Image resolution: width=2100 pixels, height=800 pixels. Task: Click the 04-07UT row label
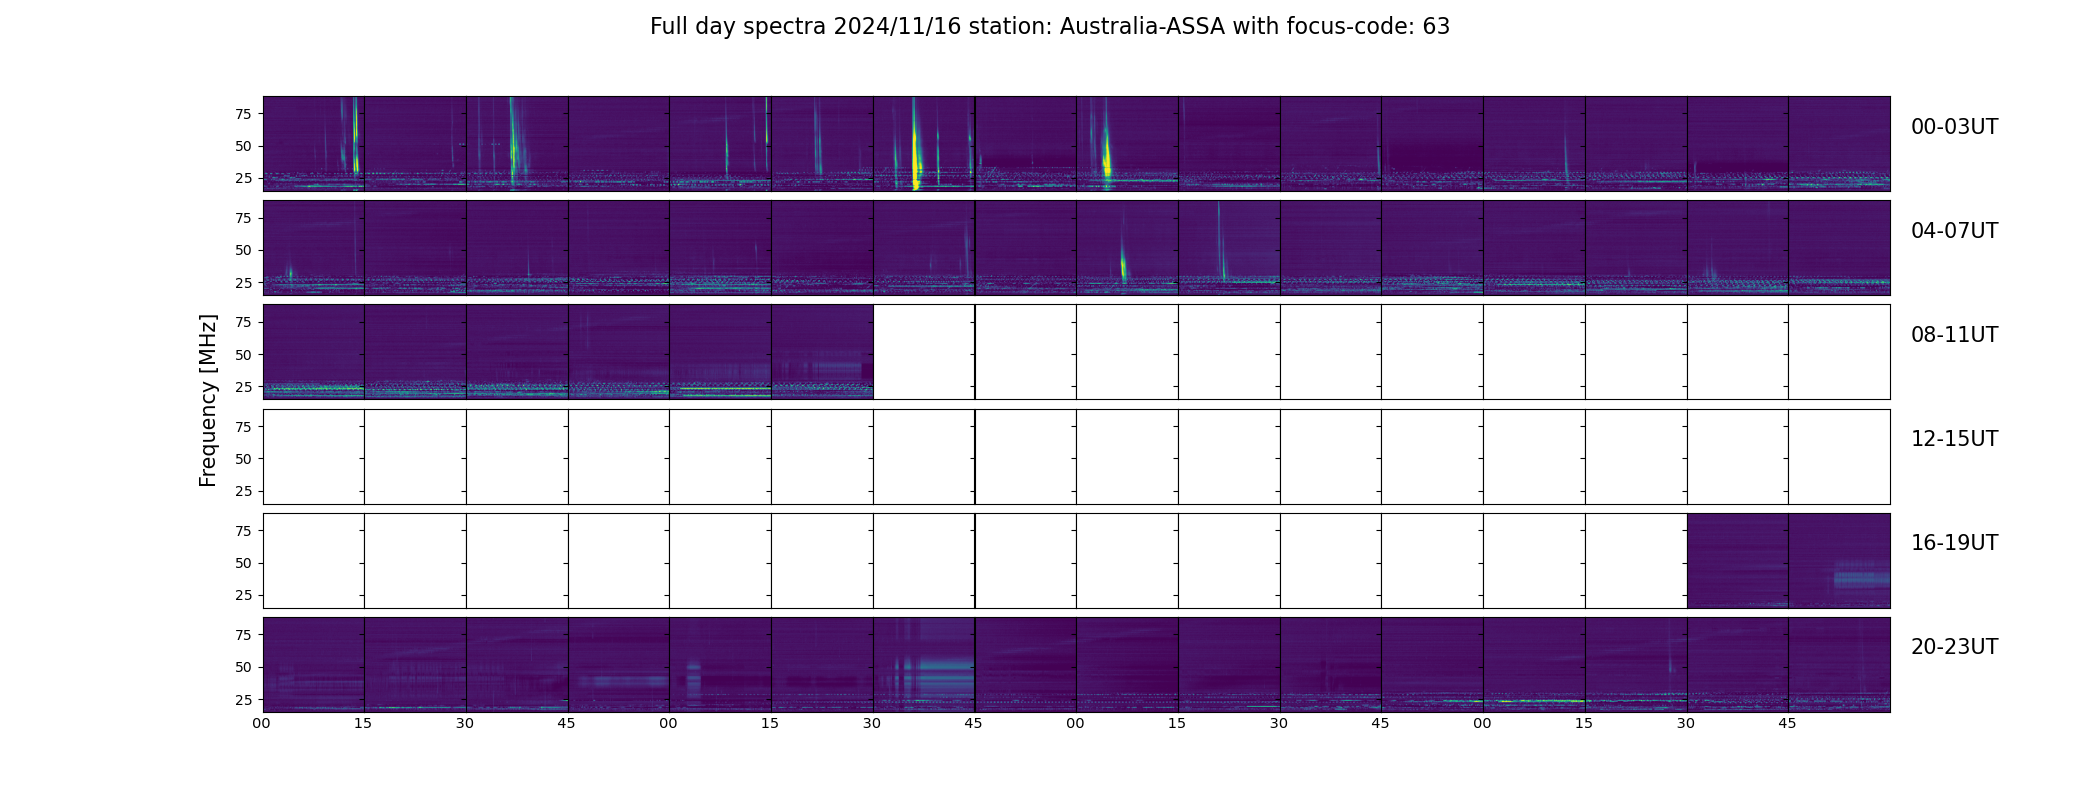pyautogui.click(x=1954, y=231)
